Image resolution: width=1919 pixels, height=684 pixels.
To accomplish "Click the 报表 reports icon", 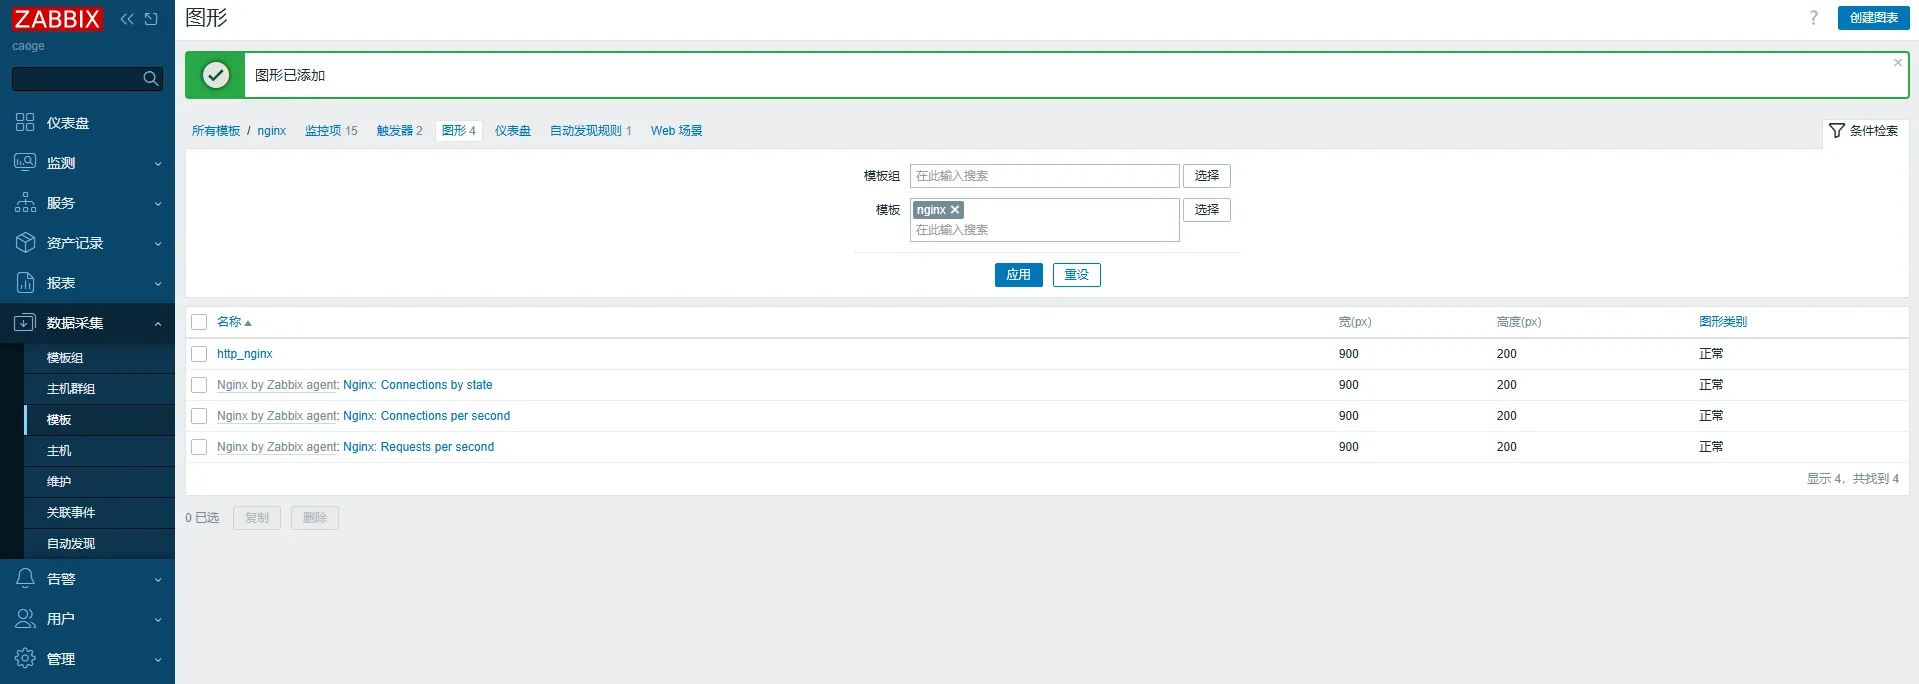I will point(25,282).
